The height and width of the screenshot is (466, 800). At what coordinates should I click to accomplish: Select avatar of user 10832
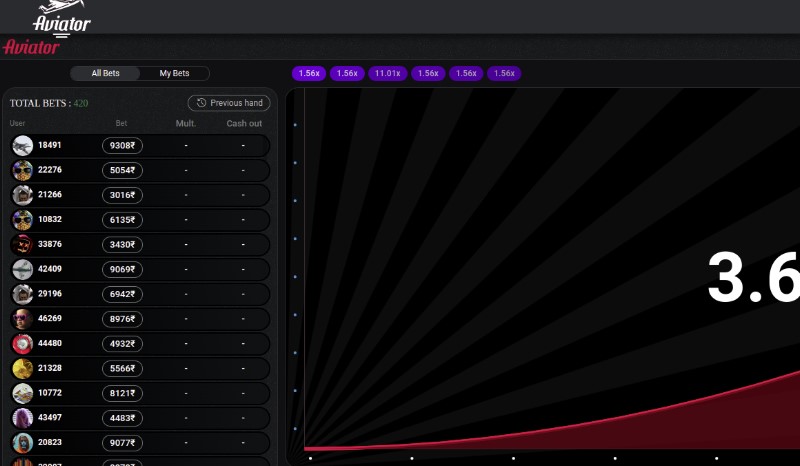(22, 220)
